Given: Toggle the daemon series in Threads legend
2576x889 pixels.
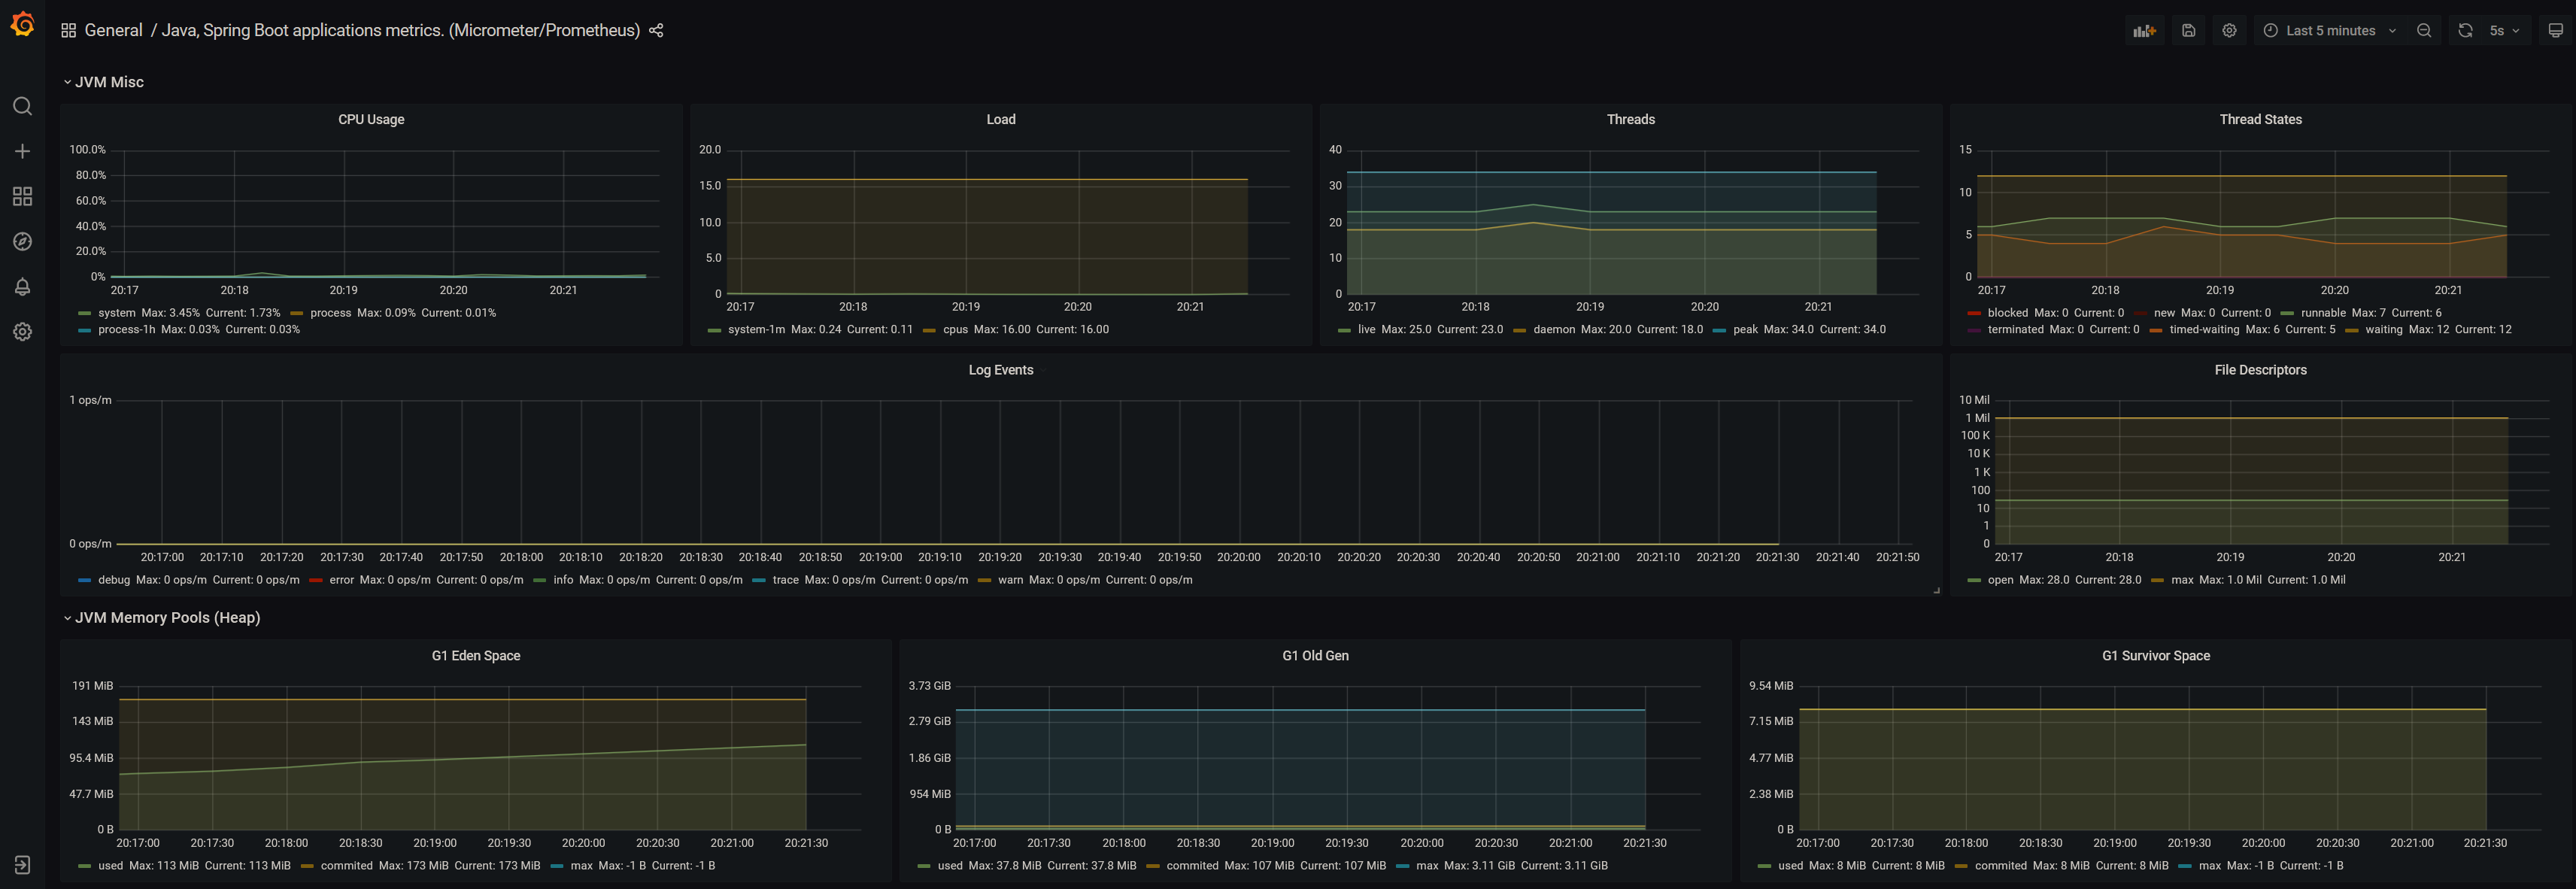Looking at the screenshot, I should 1553,330.
